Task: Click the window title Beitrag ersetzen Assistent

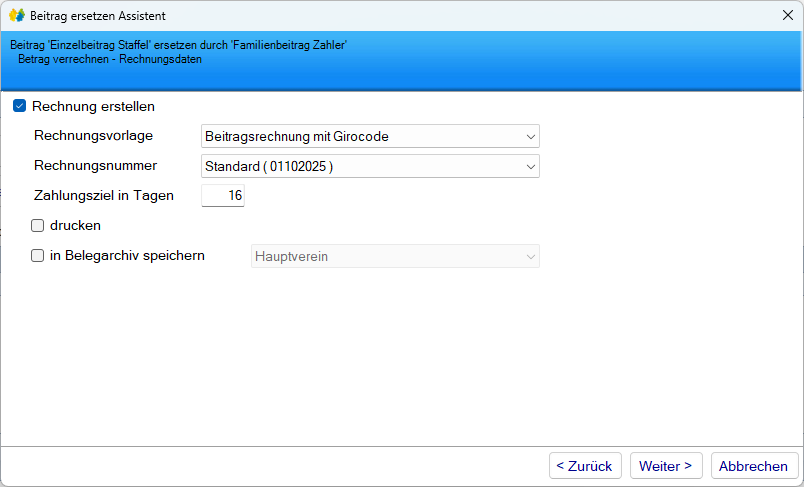Action: (x=98, y=16)
